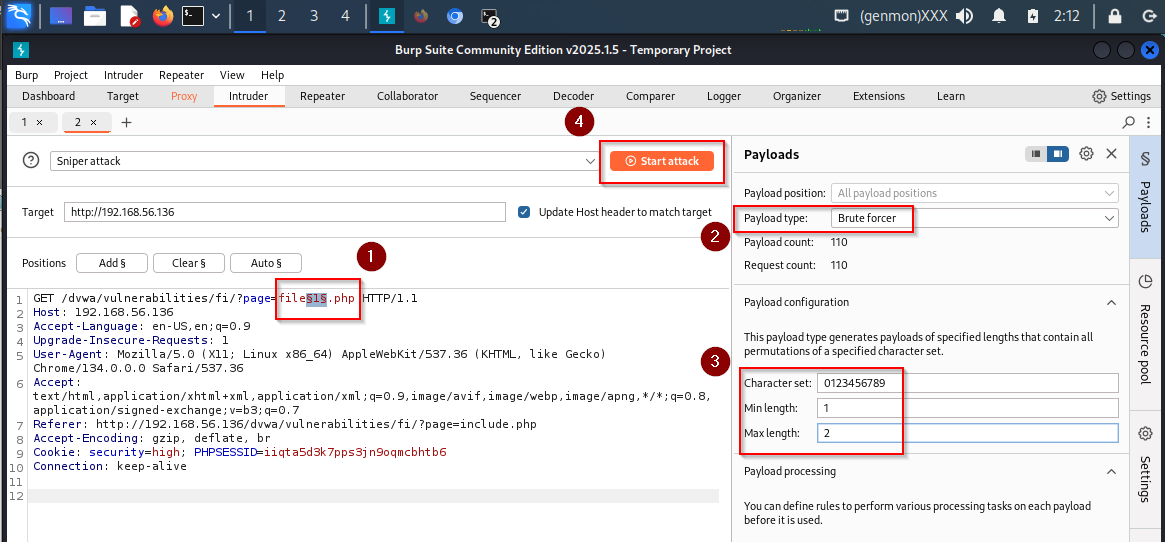The image size is (1165, 542).
Task: Toggle Update Host header to match target
Action: (525, 212)
